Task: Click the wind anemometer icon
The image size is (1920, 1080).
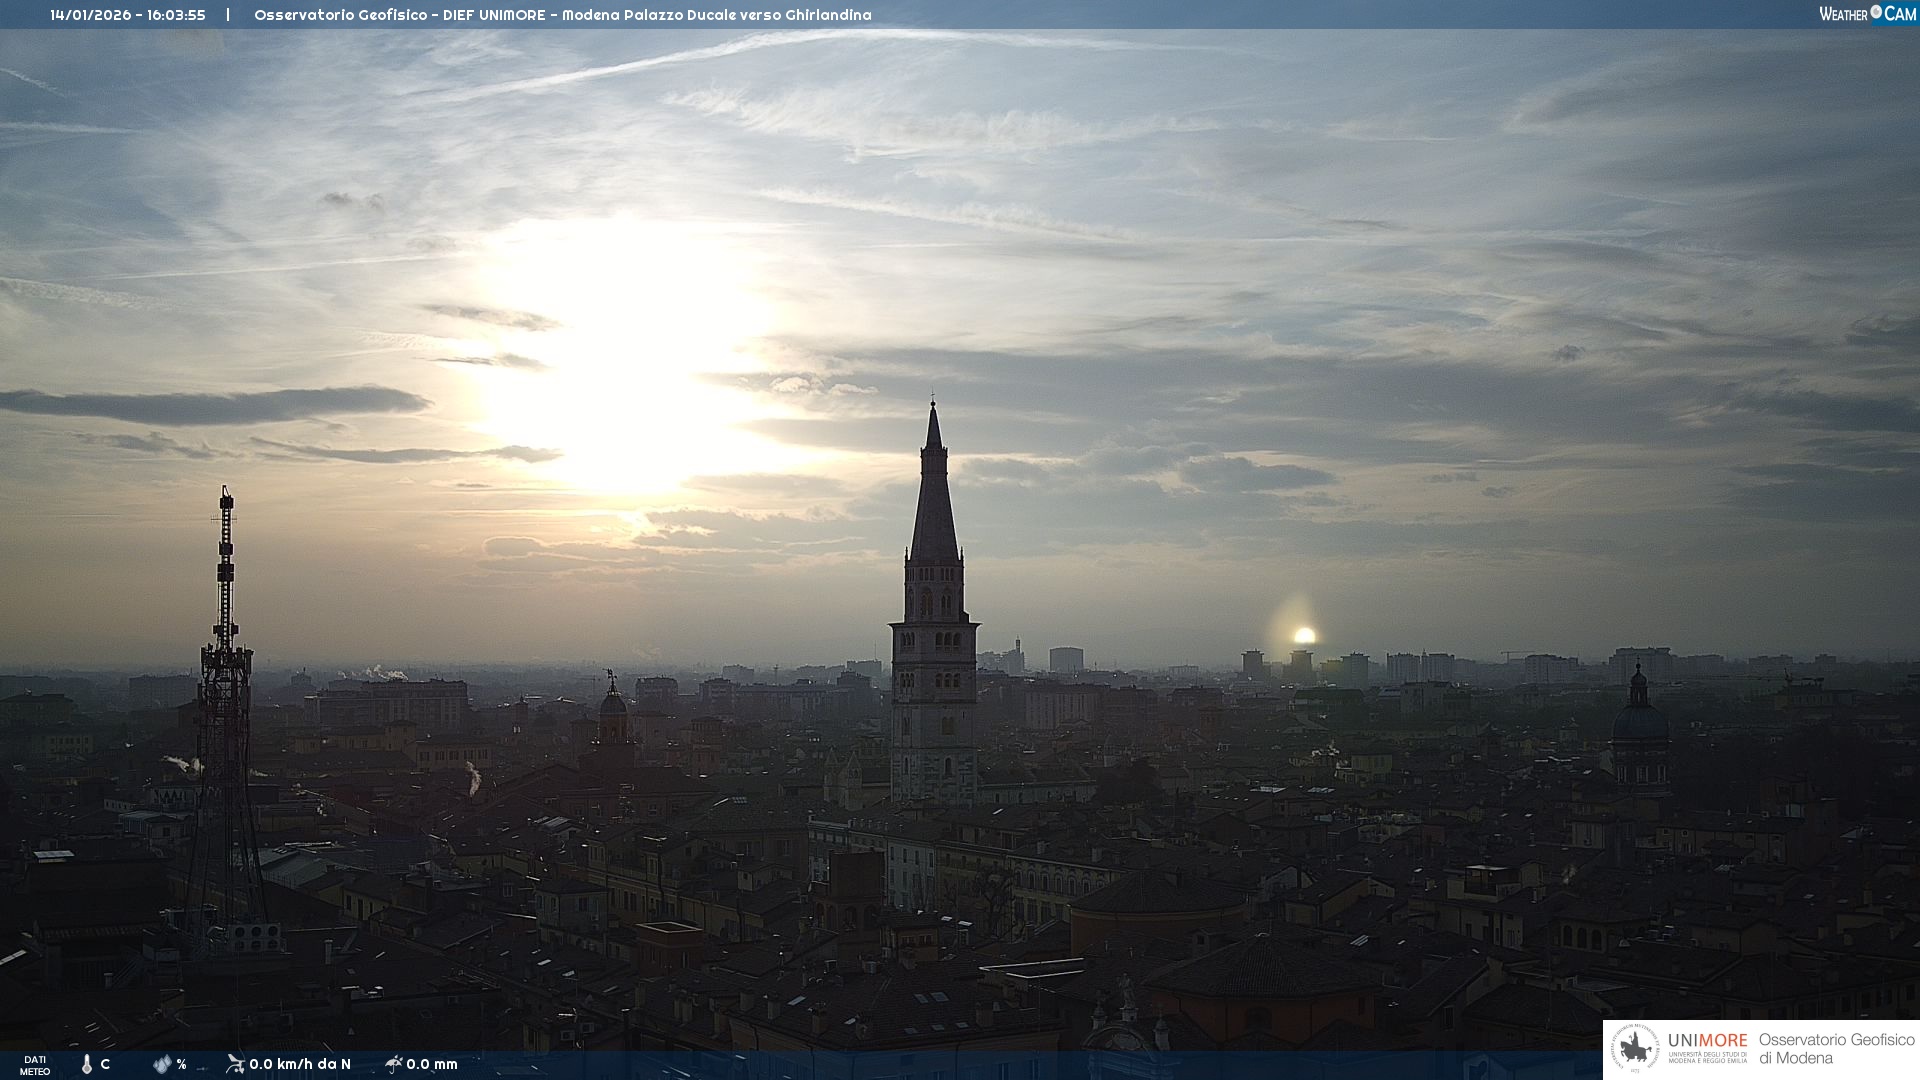Action: coord(235,1064)
